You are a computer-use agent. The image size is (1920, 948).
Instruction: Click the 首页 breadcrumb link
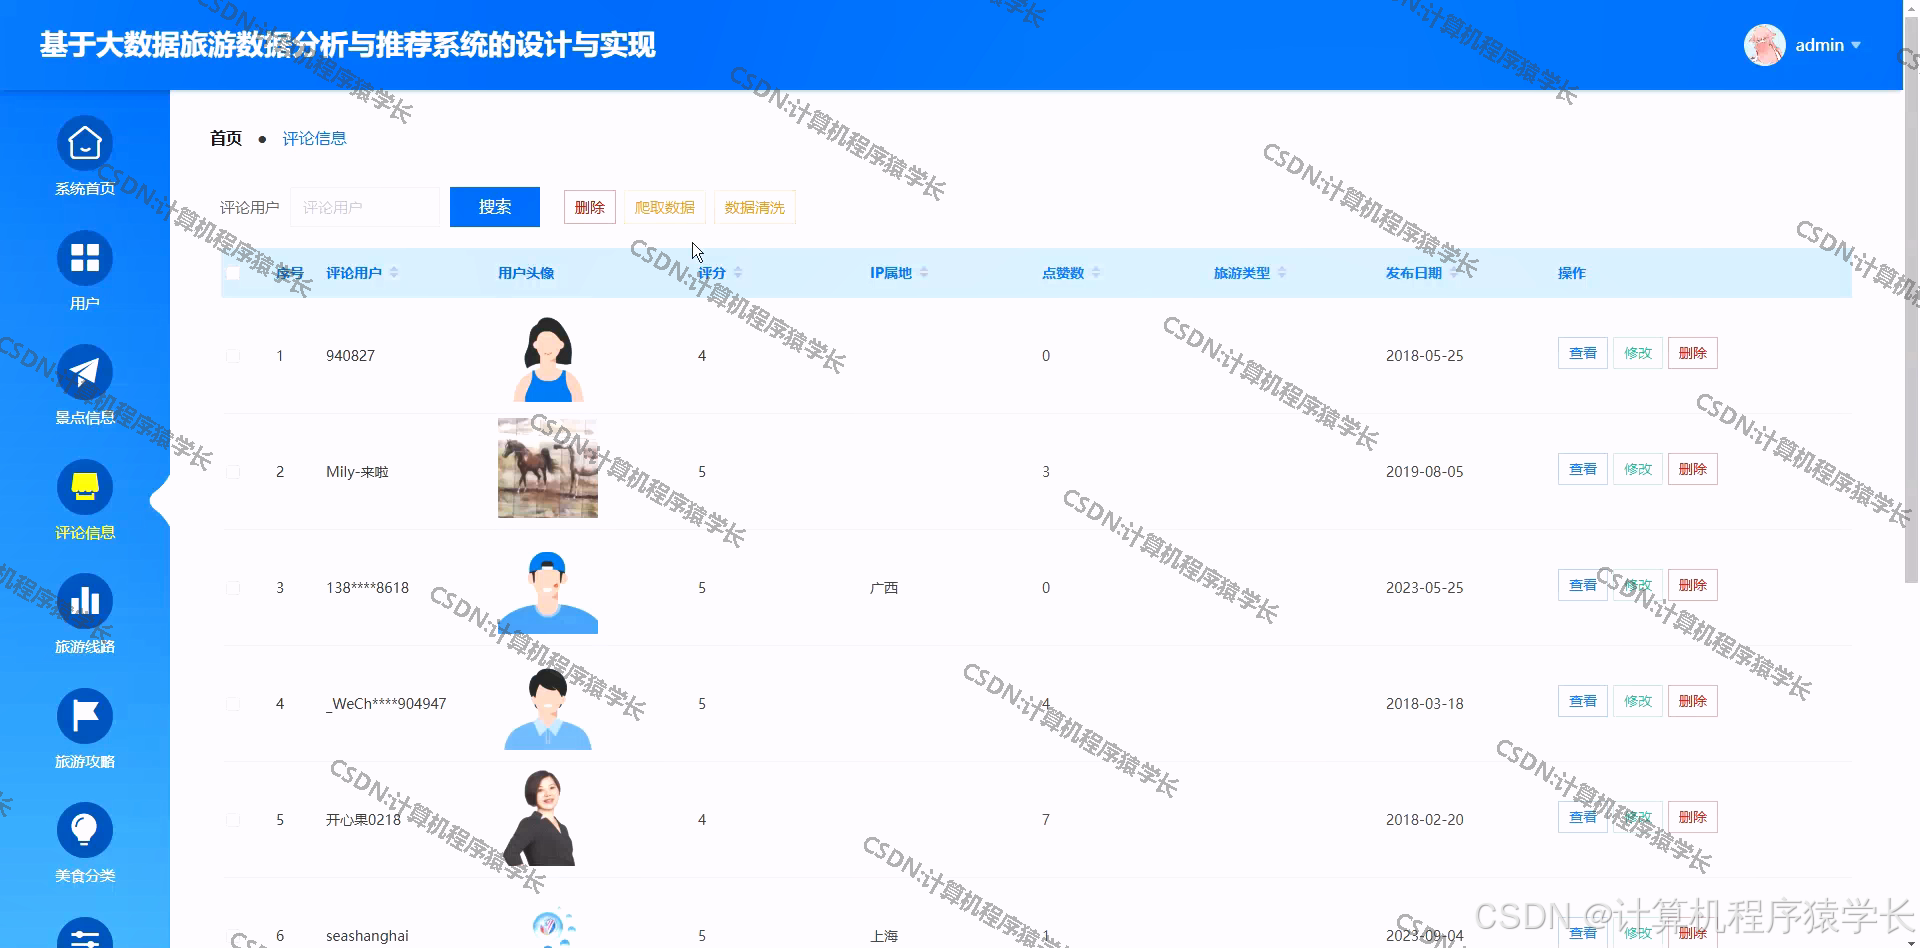226,138
